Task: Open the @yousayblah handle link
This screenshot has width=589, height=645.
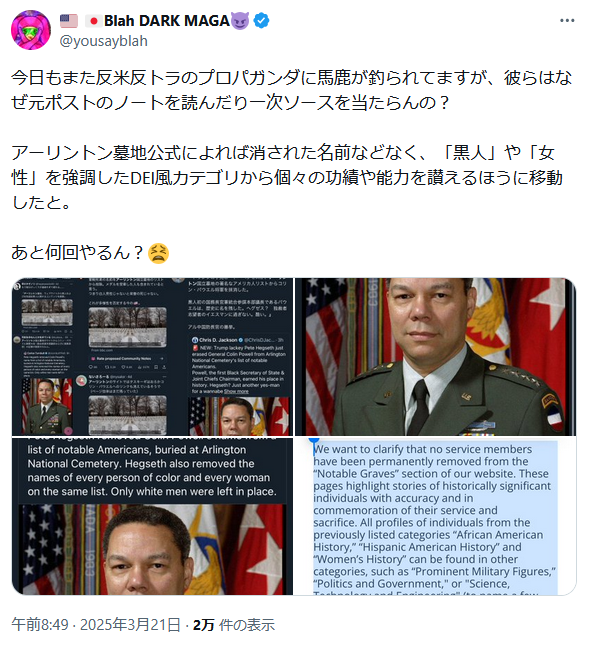Action: [x=103, y=41]
